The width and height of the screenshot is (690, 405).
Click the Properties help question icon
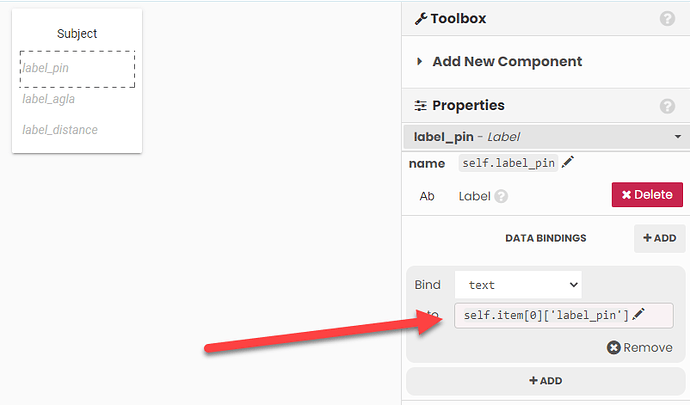pos(667,106)
